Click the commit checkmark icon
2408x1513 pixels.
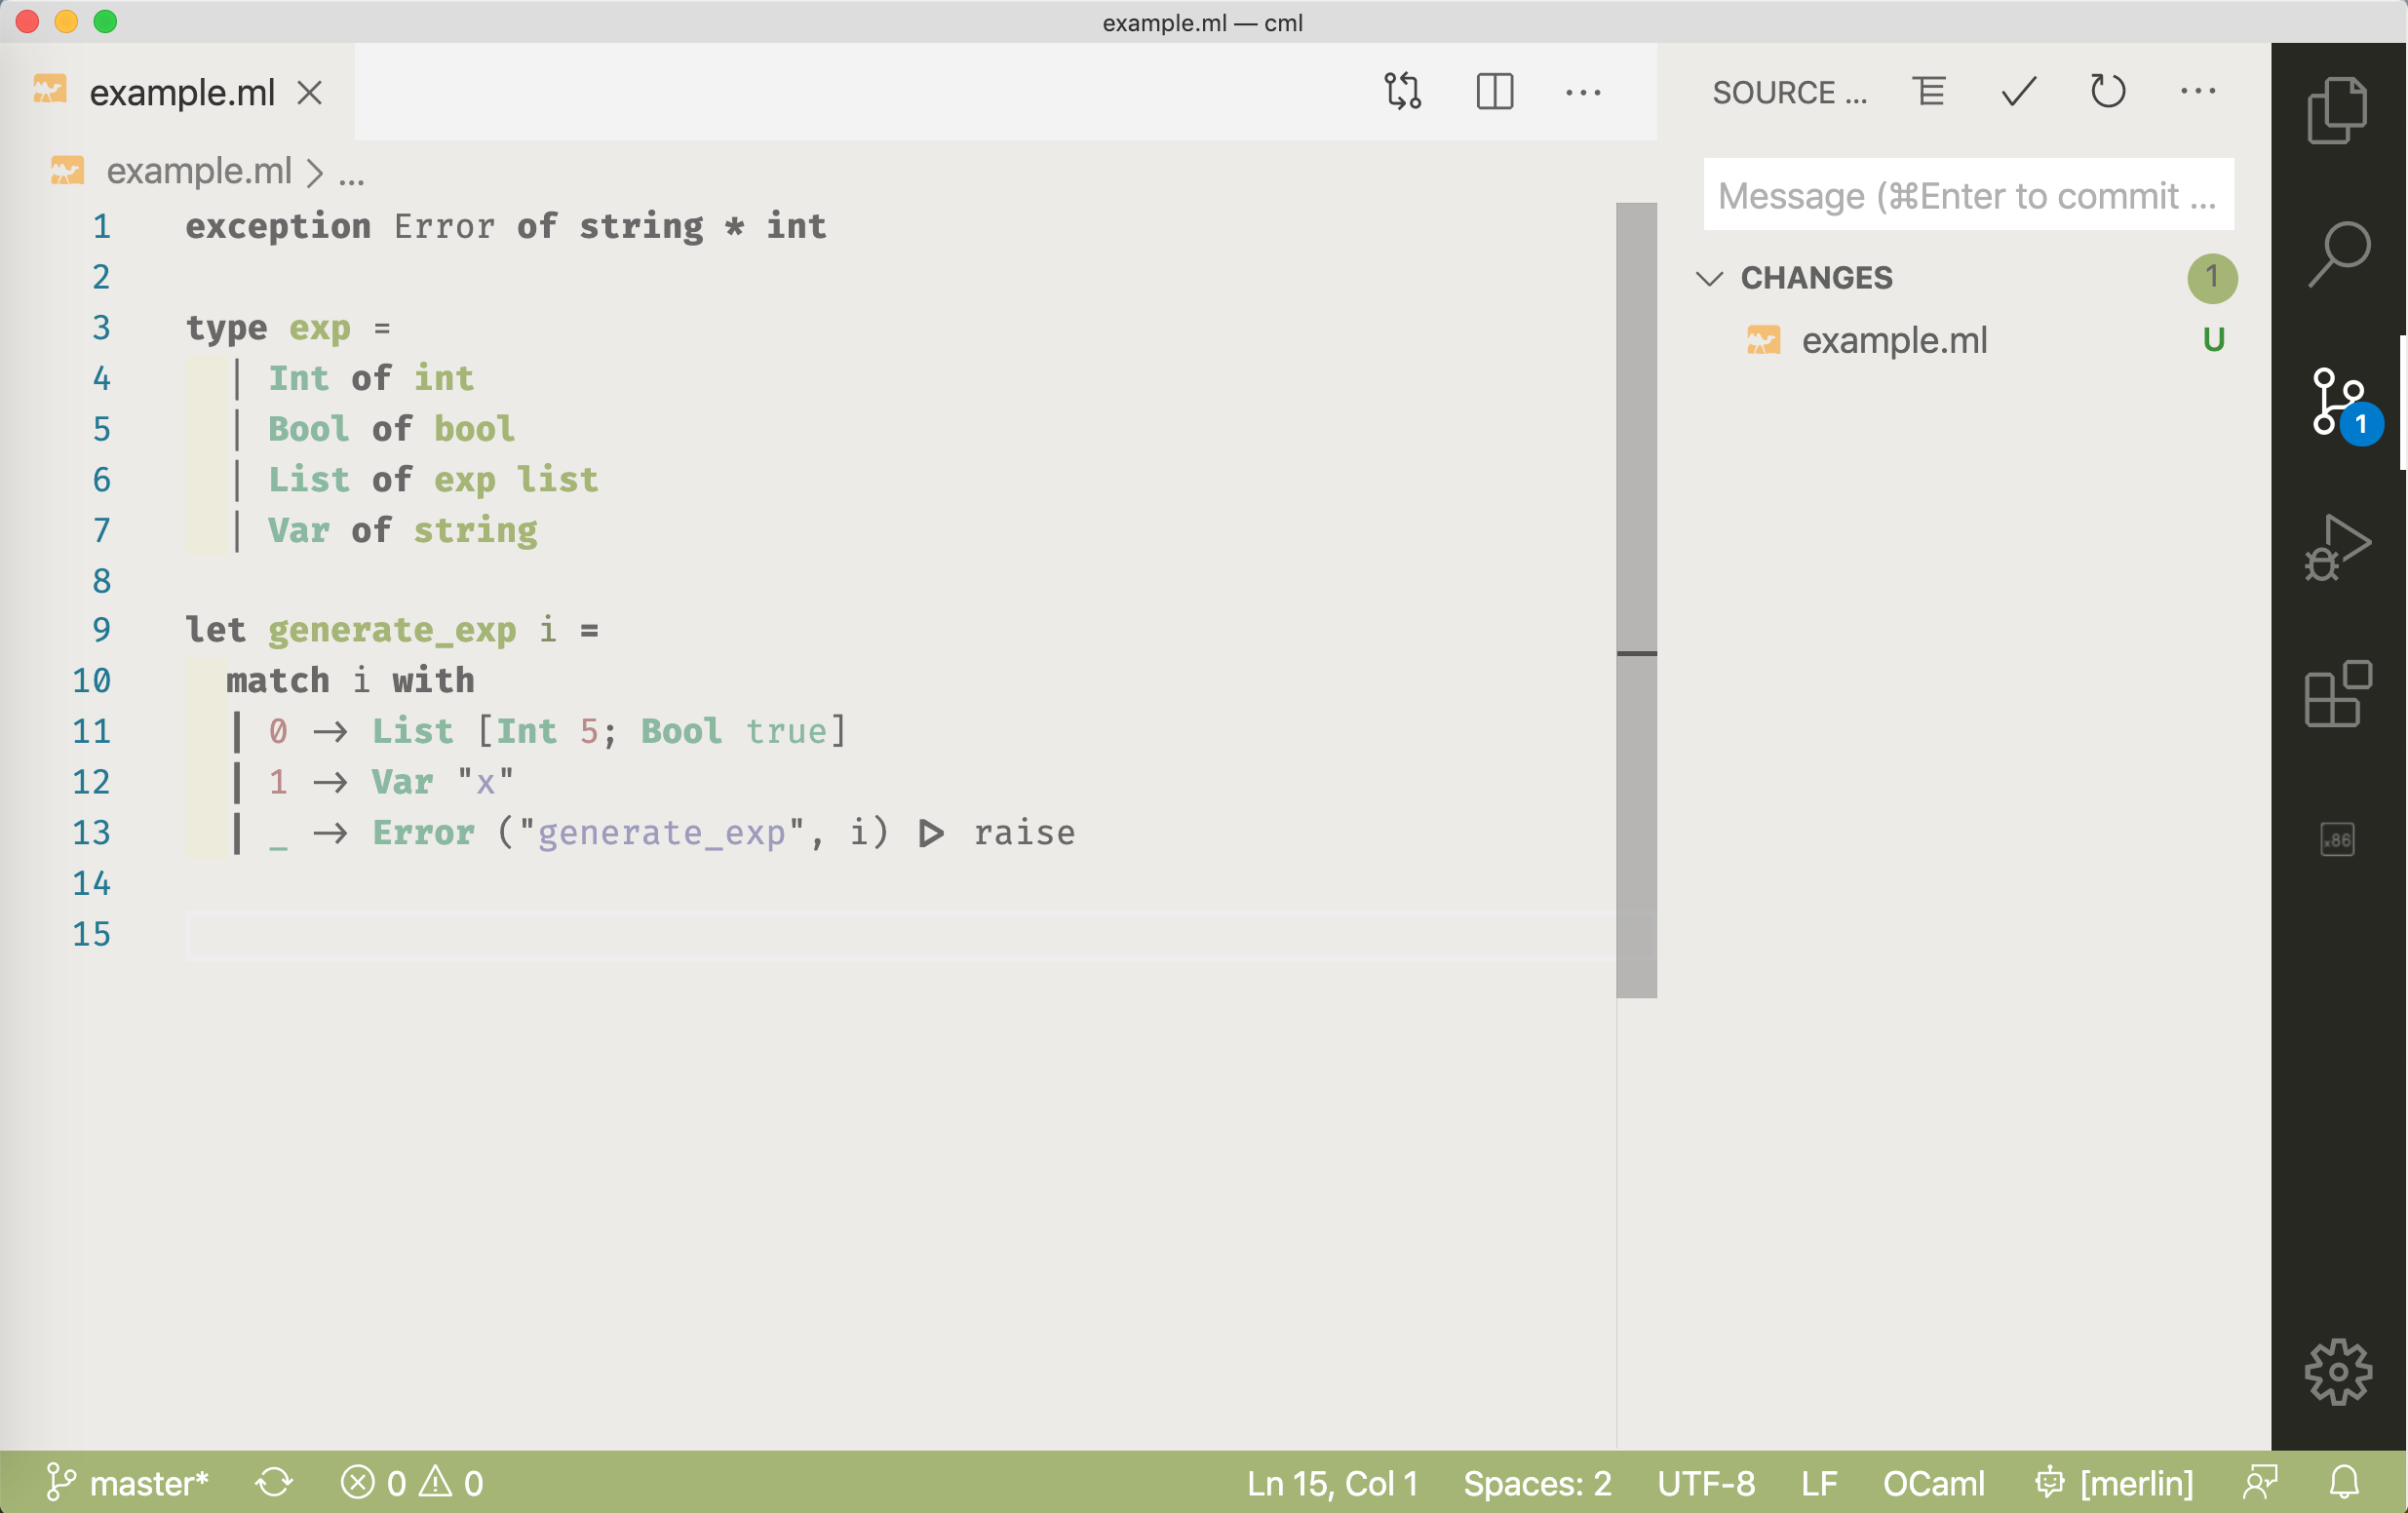click(2018, 91)
